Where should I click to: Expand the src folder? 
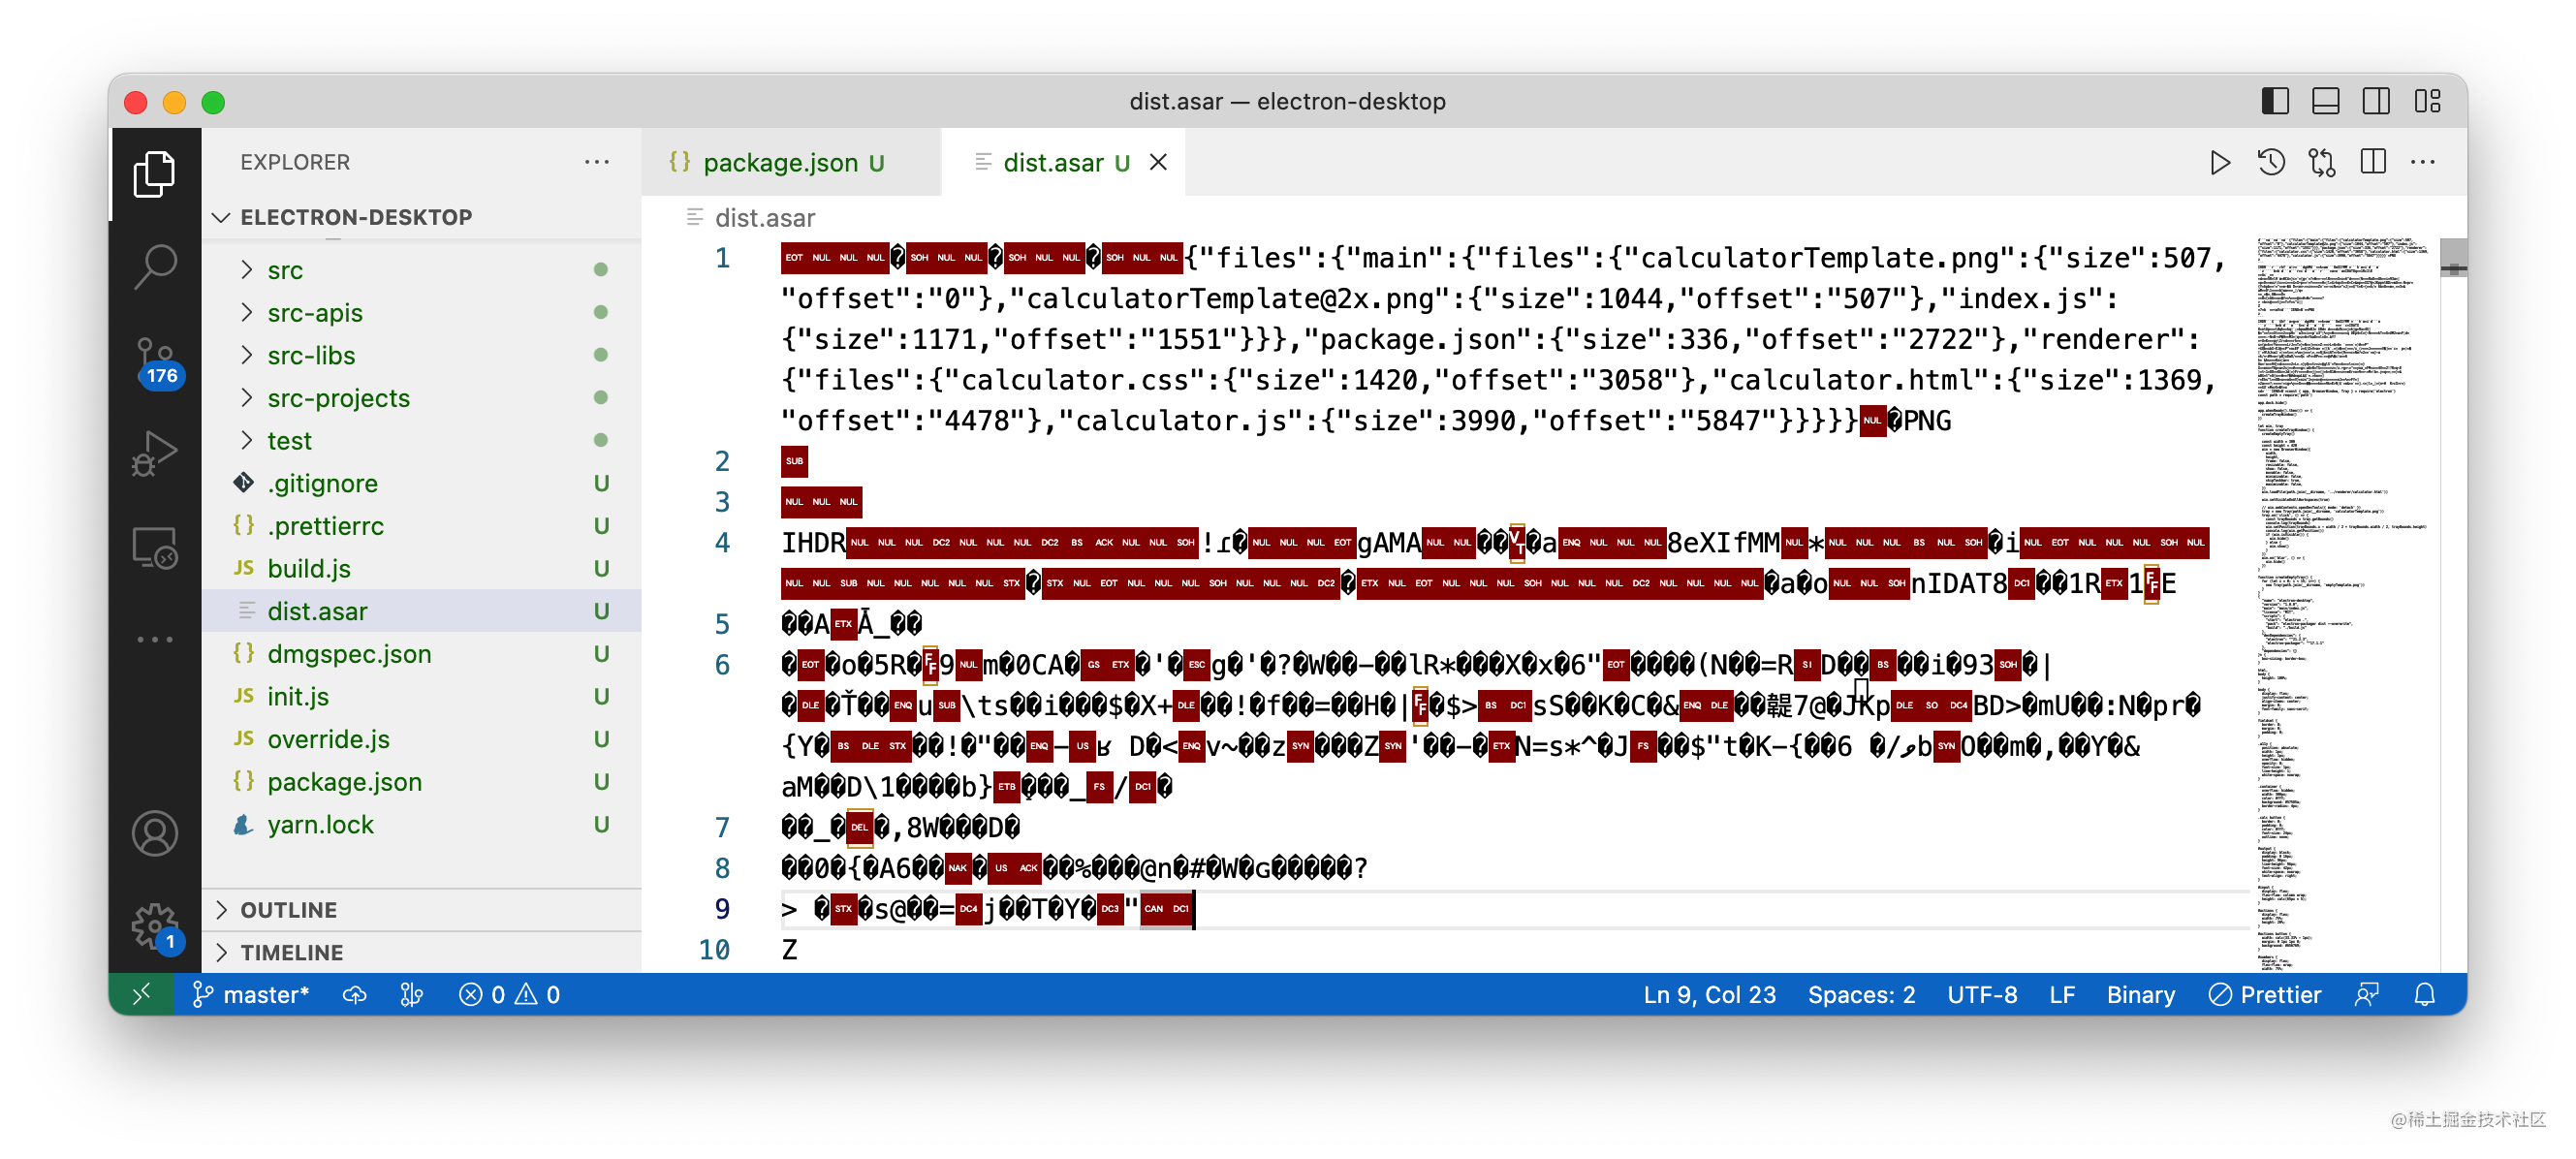421,270
